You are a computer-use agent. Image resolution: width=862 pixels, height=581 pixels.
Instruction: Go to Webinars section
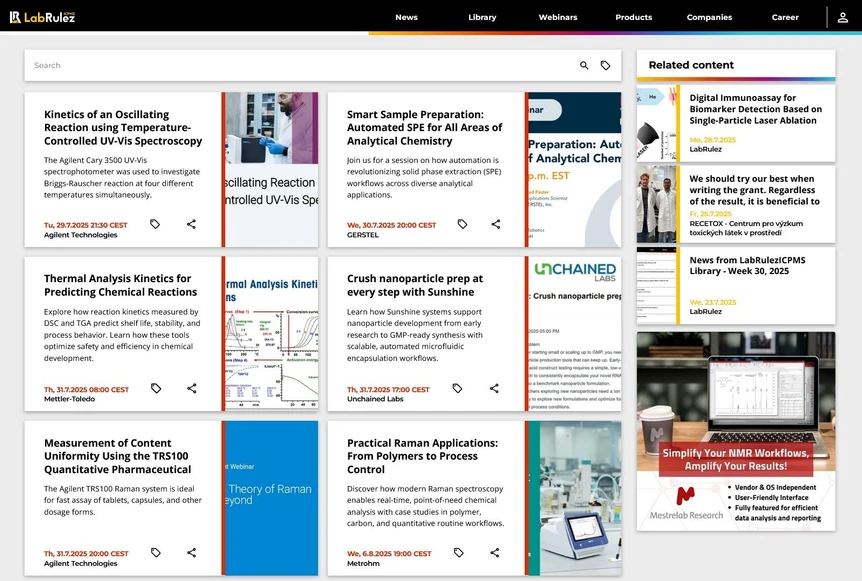[x=557, y=17]
